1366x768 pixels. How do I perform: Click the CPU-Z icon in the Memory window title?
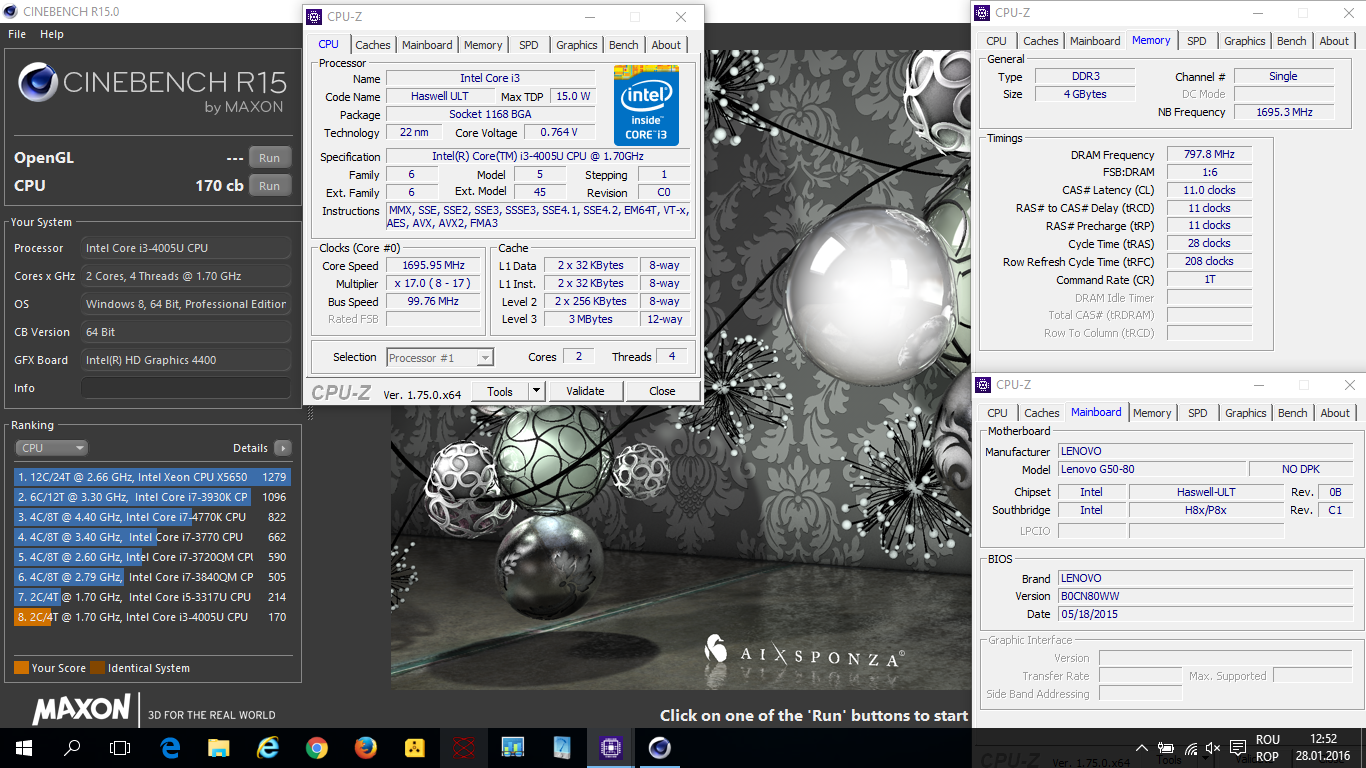point(983,13)
